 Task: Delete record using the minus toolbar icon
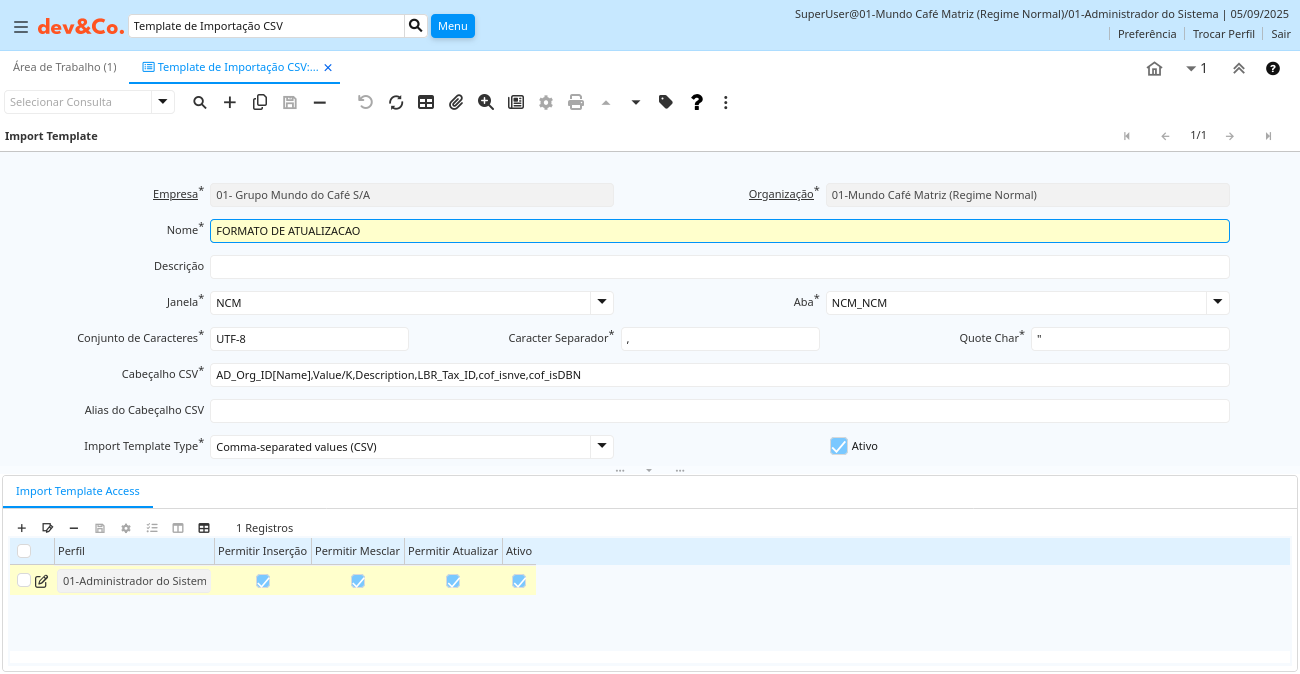320,102
